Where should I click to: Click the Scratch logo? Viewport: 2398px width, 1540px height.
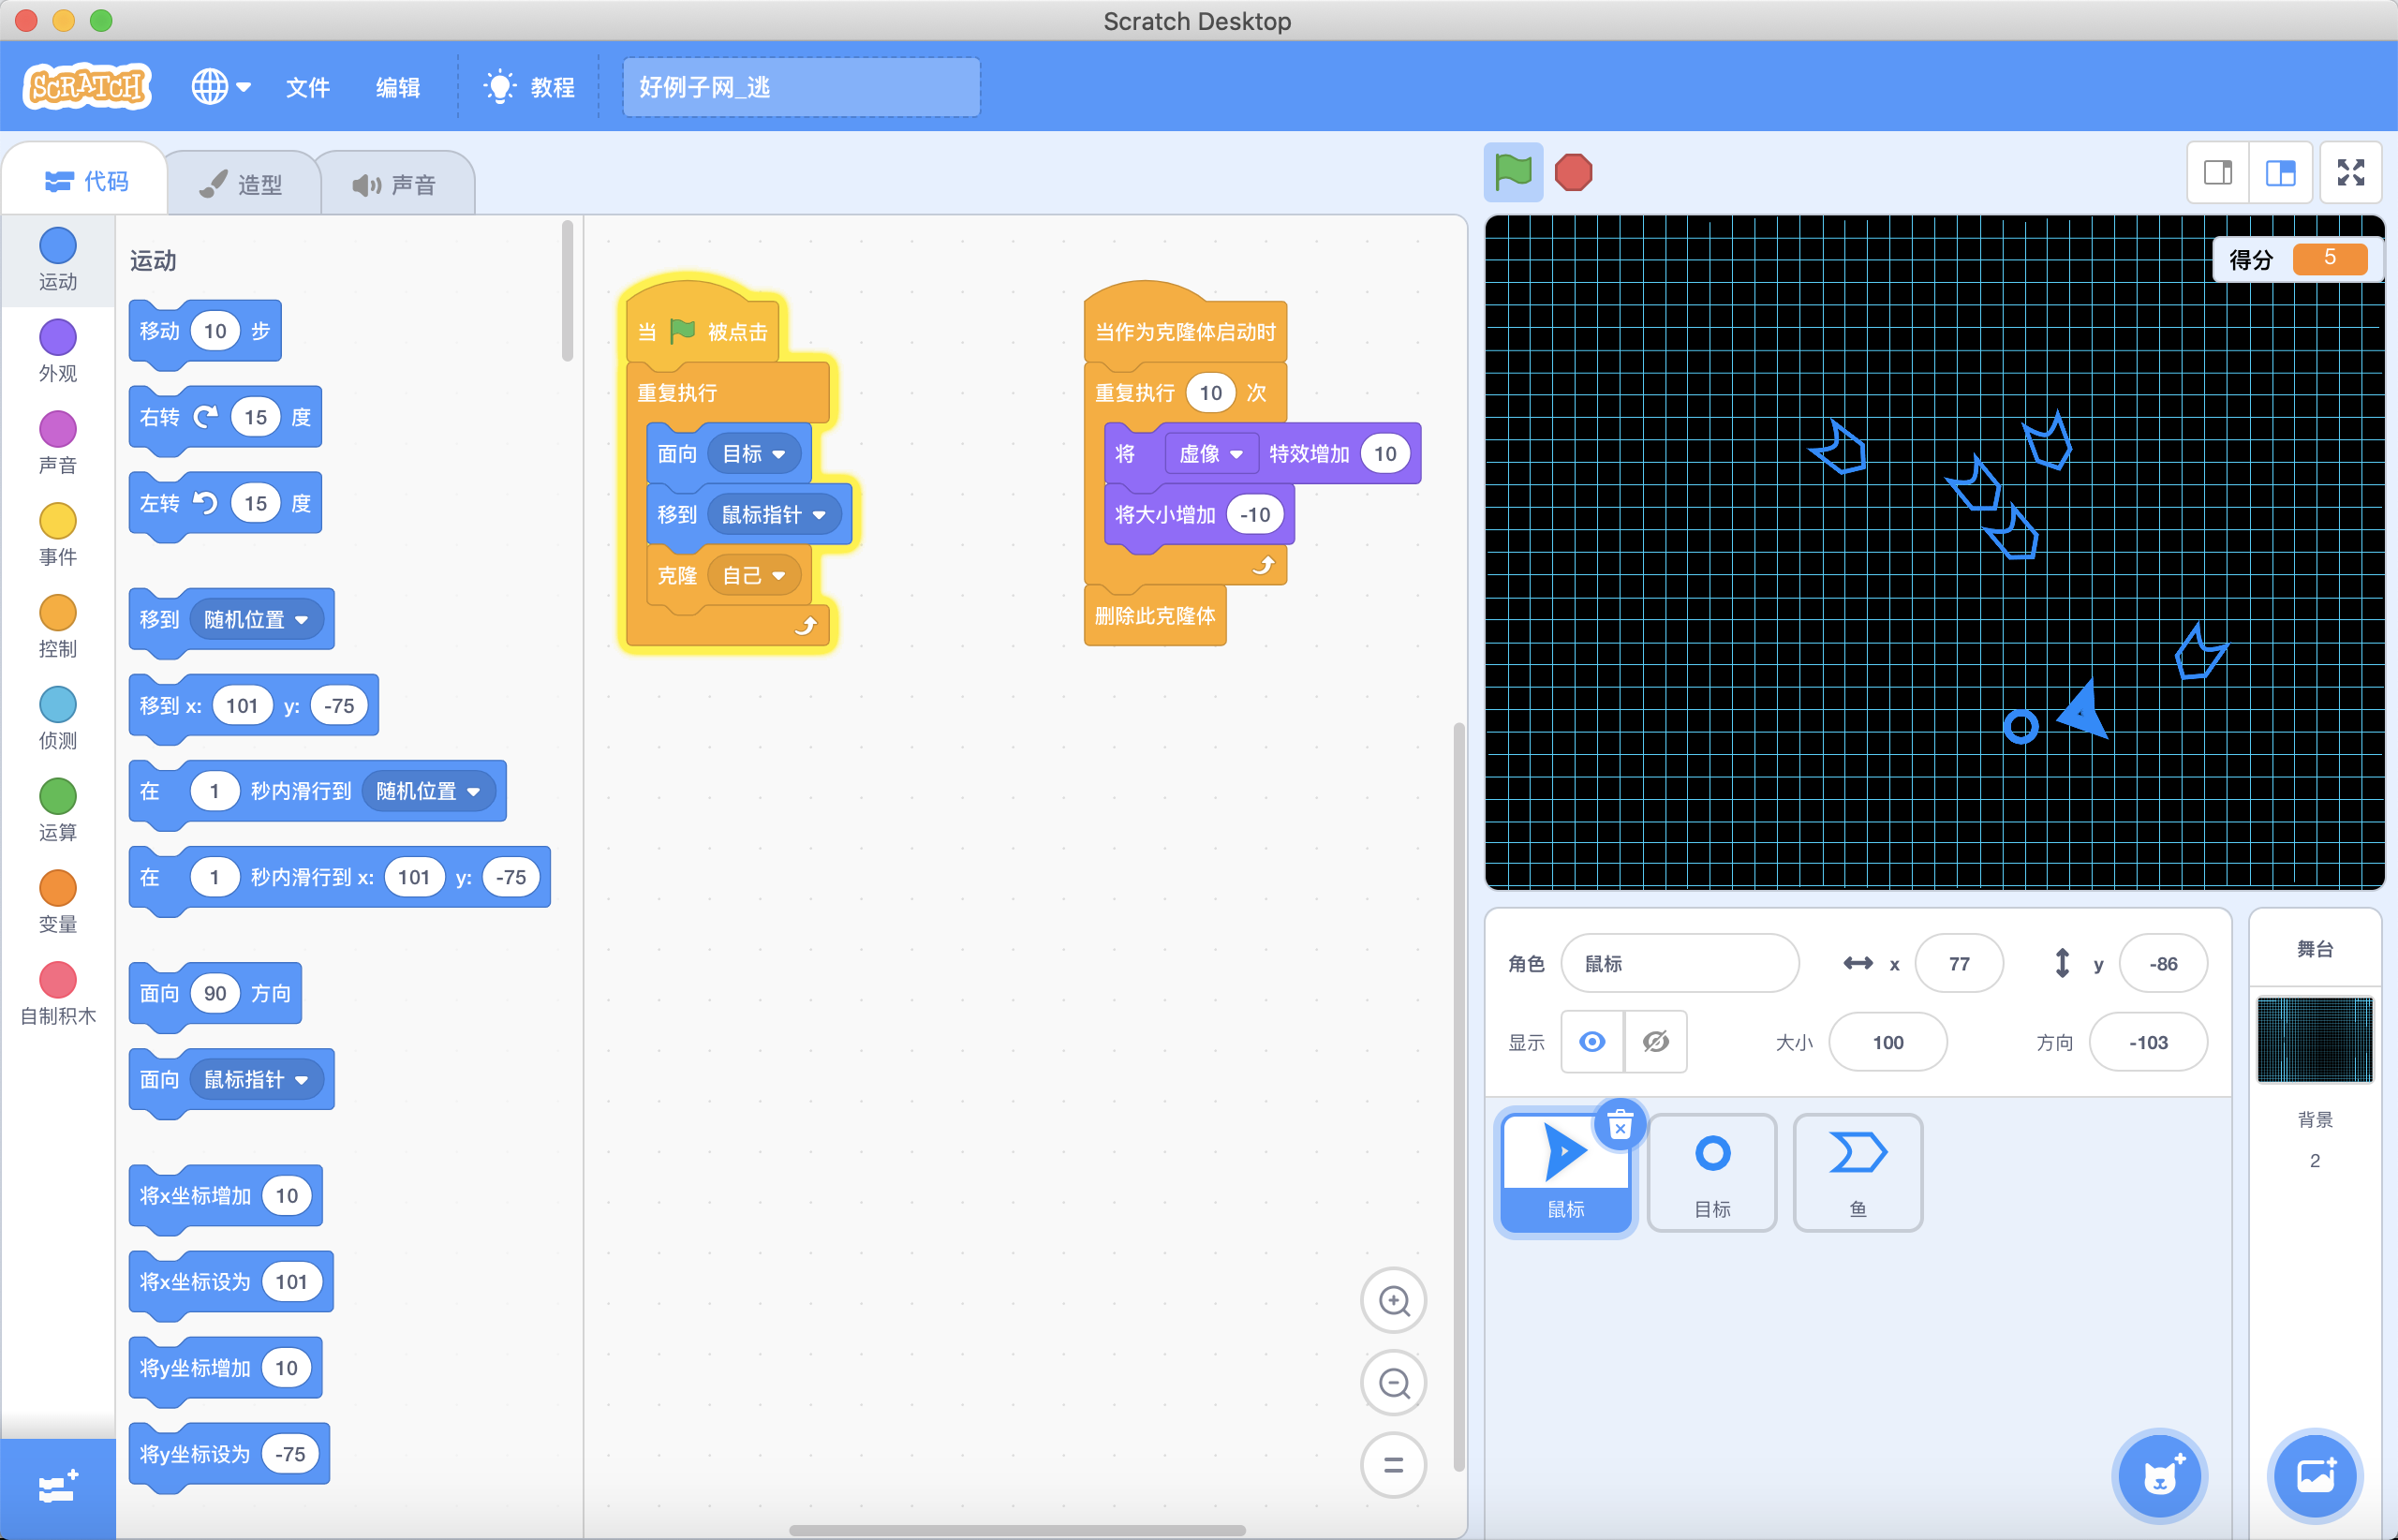88,87
